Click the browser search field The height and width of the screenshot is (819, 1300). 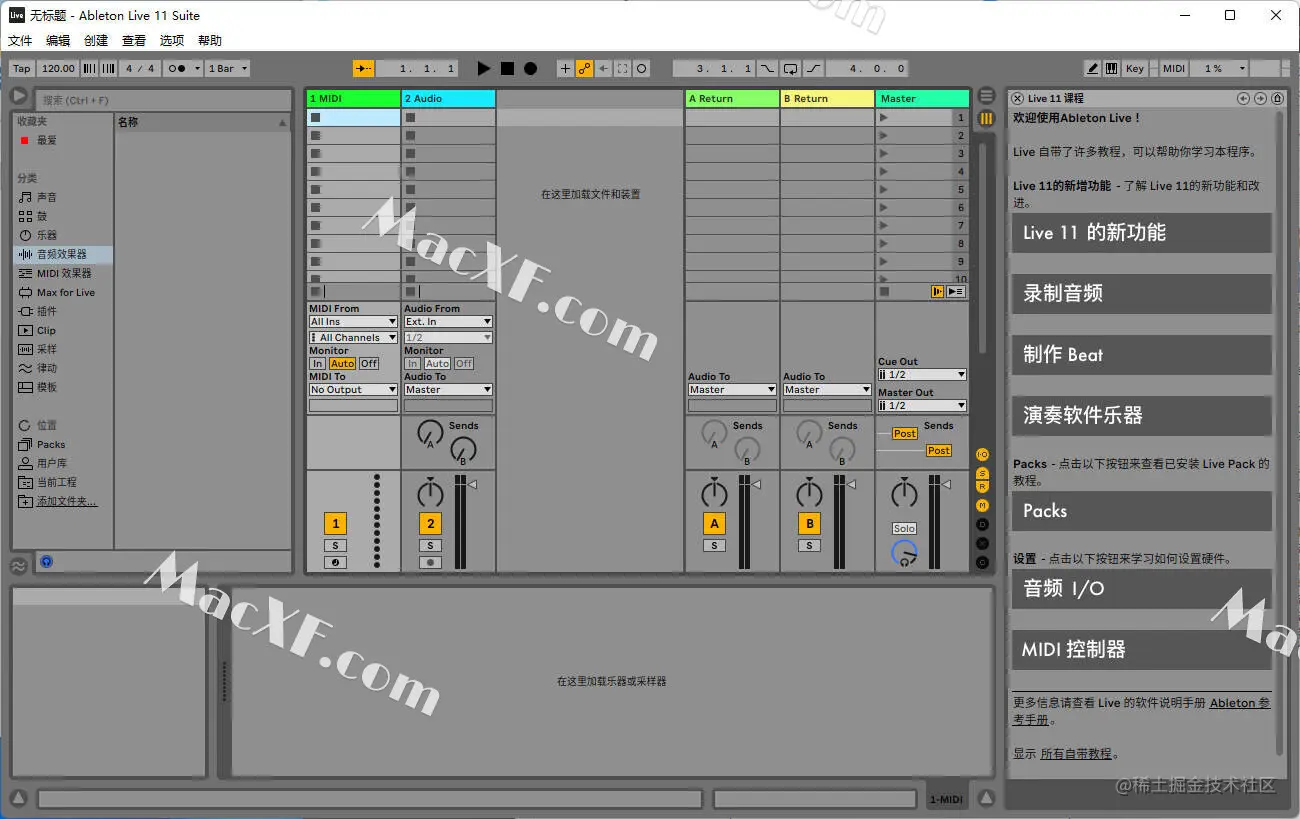(x=164, y=100)
